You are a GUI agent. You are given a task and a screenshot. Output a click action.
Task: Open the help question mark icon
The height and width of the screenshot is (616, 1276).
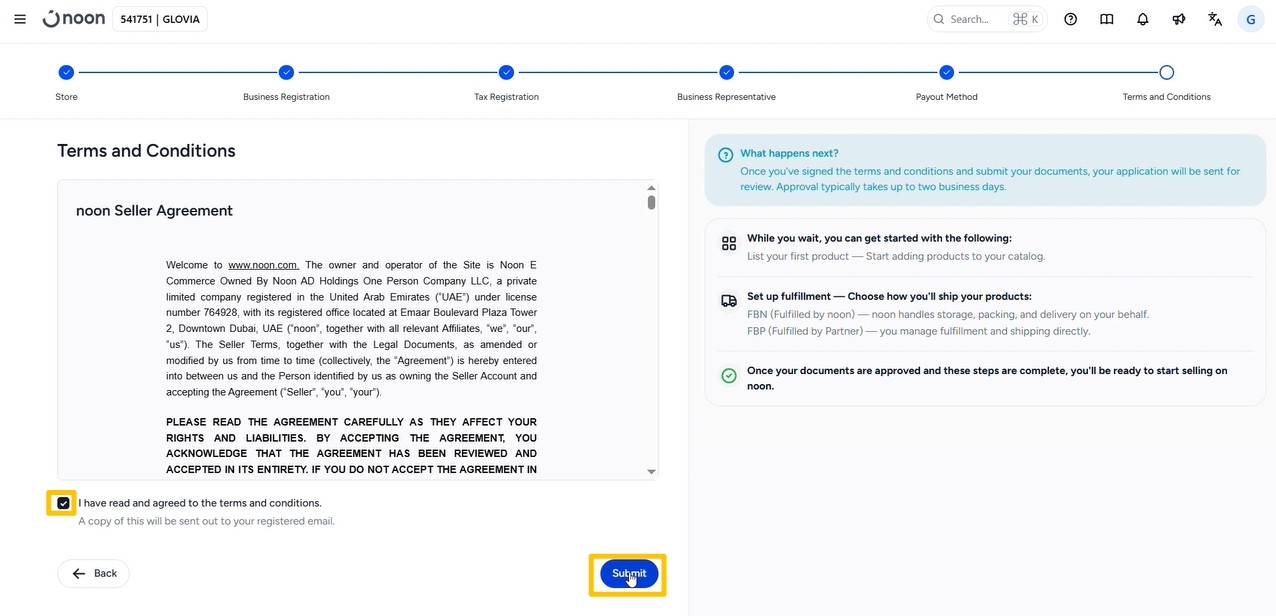click(1071, 19)
